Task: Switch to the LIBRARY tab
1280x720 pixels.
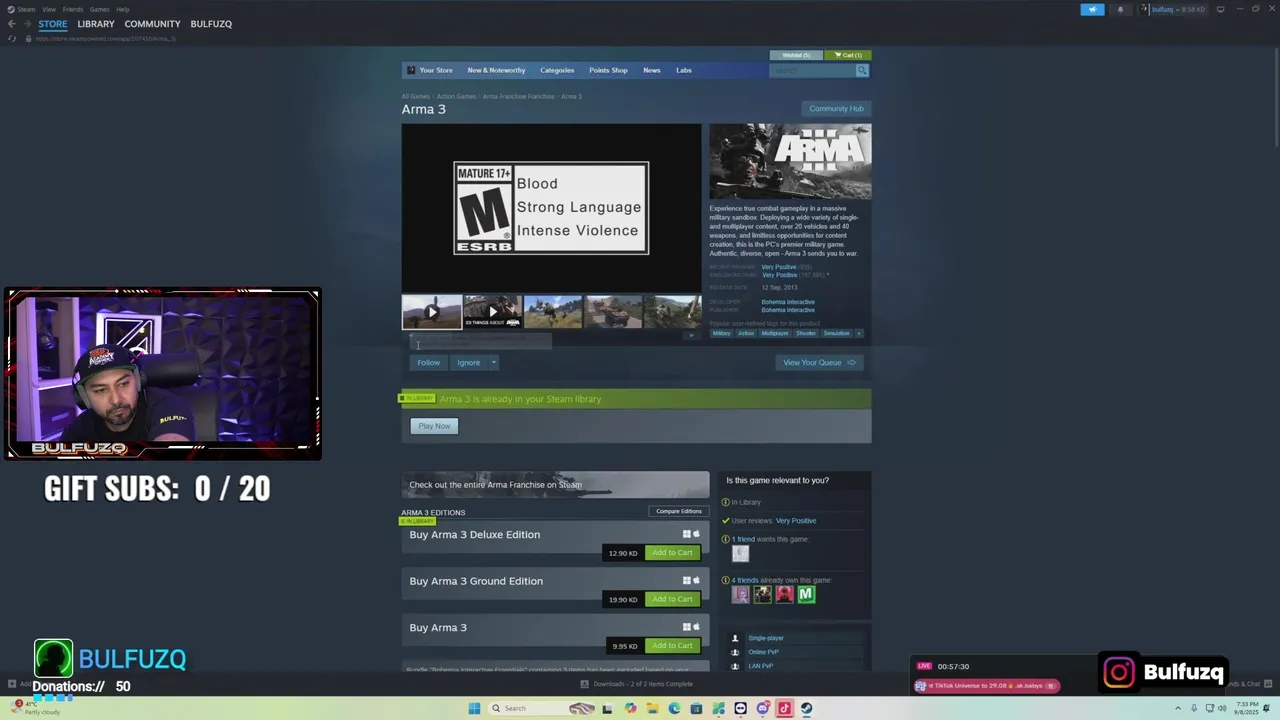Action: tap(96, 24)
